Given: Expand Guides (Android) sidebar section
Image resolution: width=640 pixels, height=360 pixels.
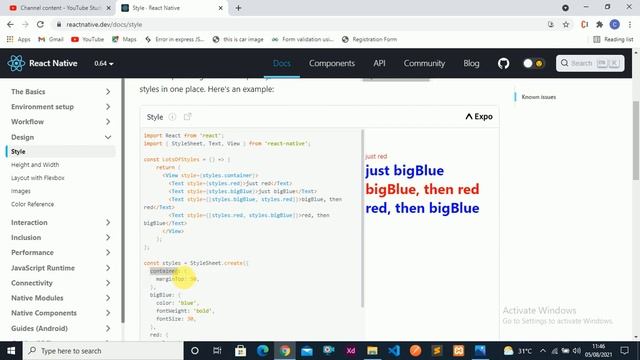Looking at the screenshot, I should click(x=61, y=329).
